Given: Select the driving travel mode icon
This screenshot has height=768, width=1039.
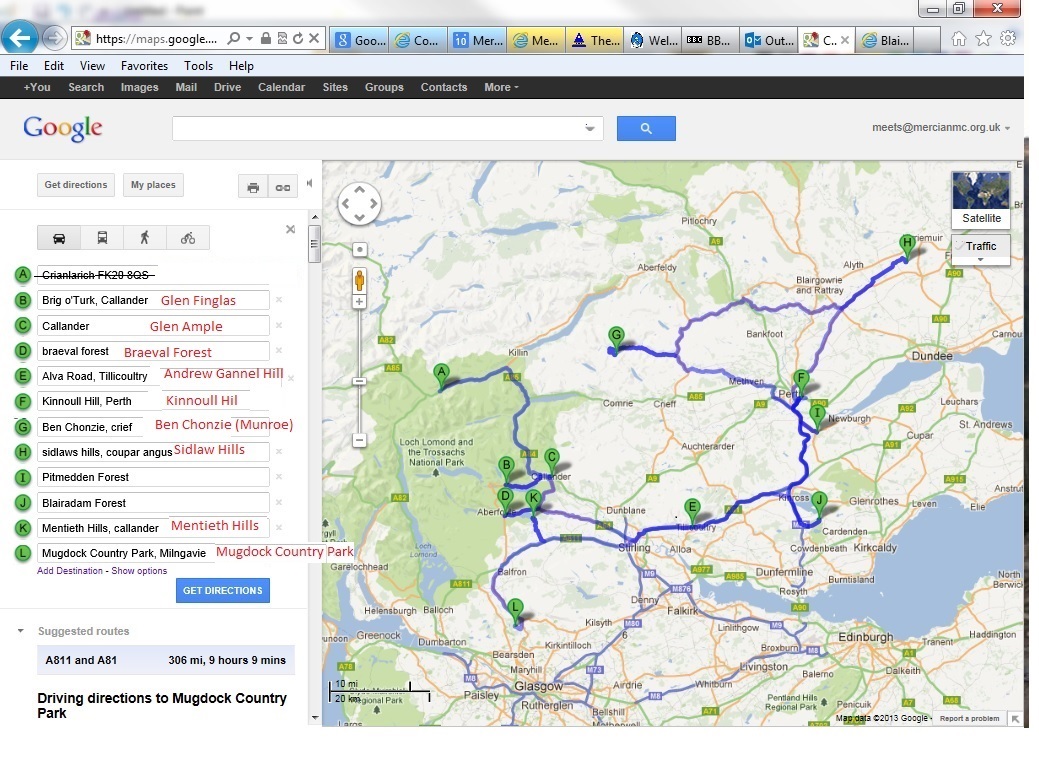Looking at the screenshot, I should (58, 237).
